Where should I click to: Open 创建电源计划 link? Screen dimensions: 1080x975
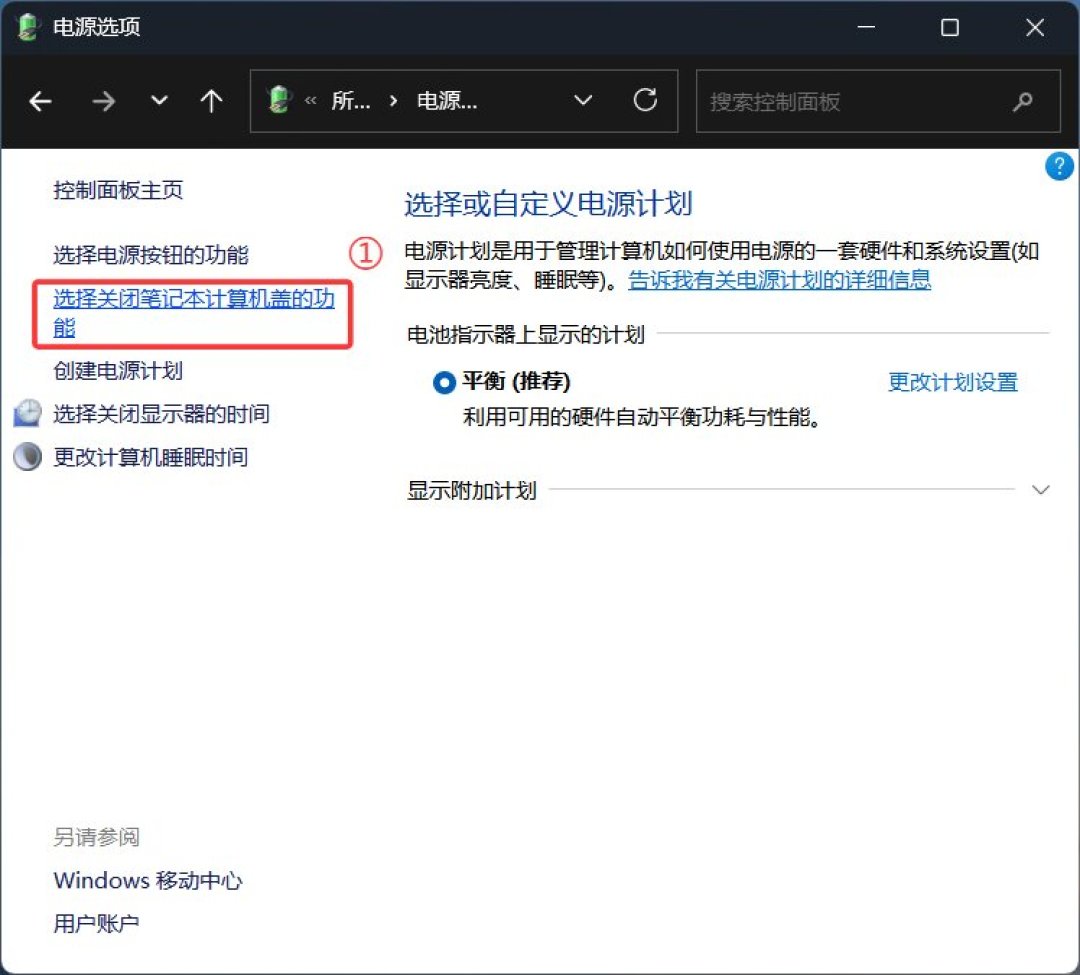point(118,370)
